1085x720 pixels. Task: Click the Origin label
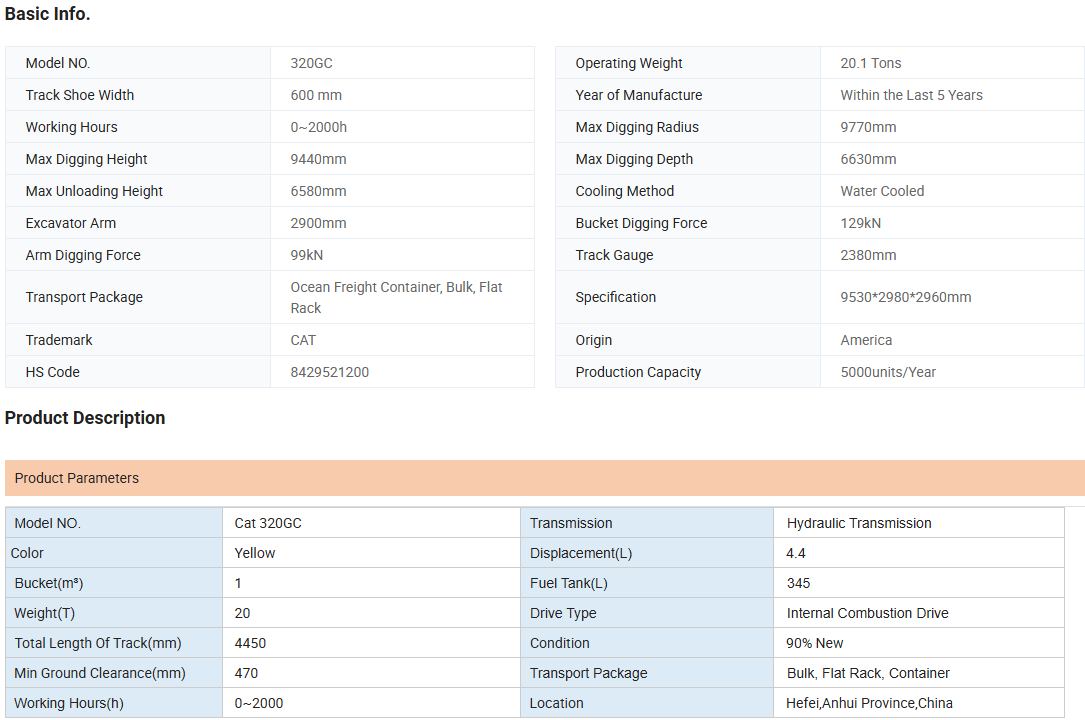coord(594,340)
